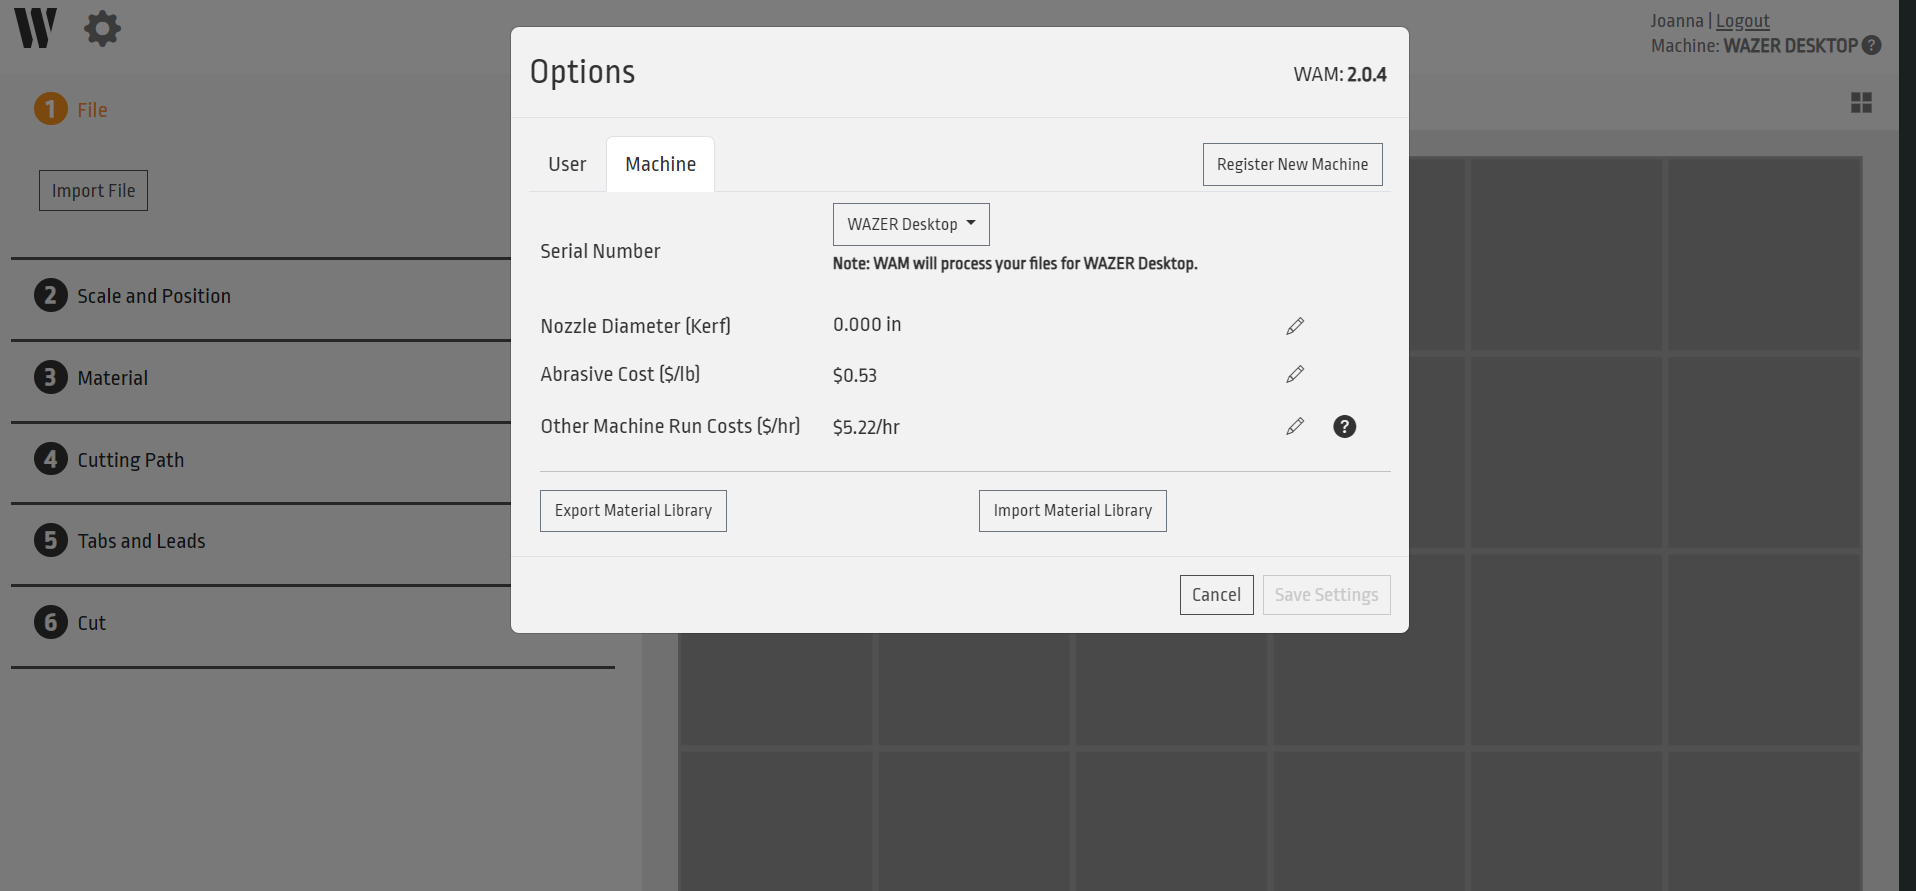Open the File step label

coord(92,110)
